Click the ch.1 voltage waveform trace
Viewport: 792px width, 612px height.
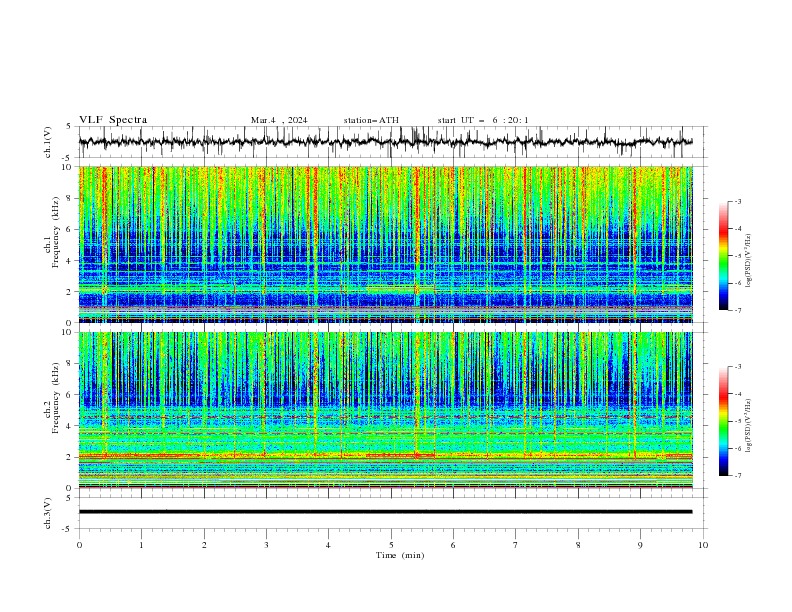coord(385,142)
